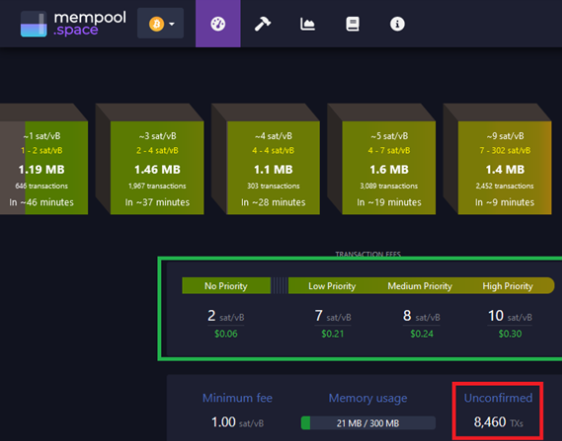Image resolution: width=562 pixels, height=441 pixels.
Task: Open the mempool.space logo home link
Action: (x=73, y=24)
